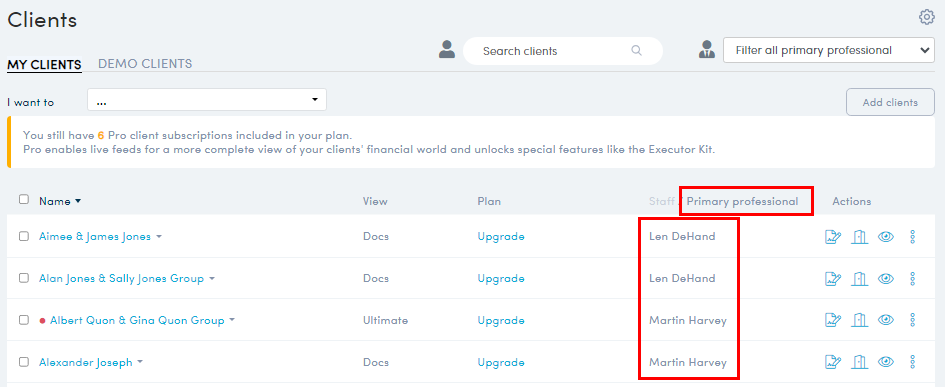Click the Add clients button
Viewport: 945px width, 387px height.
(x=890, y=102)
